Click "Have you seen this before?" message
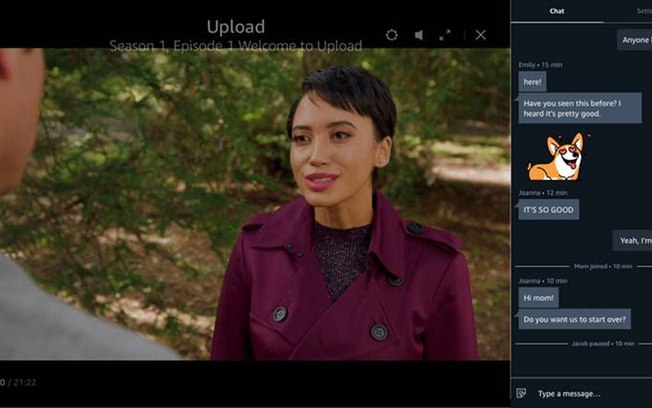 580,109
